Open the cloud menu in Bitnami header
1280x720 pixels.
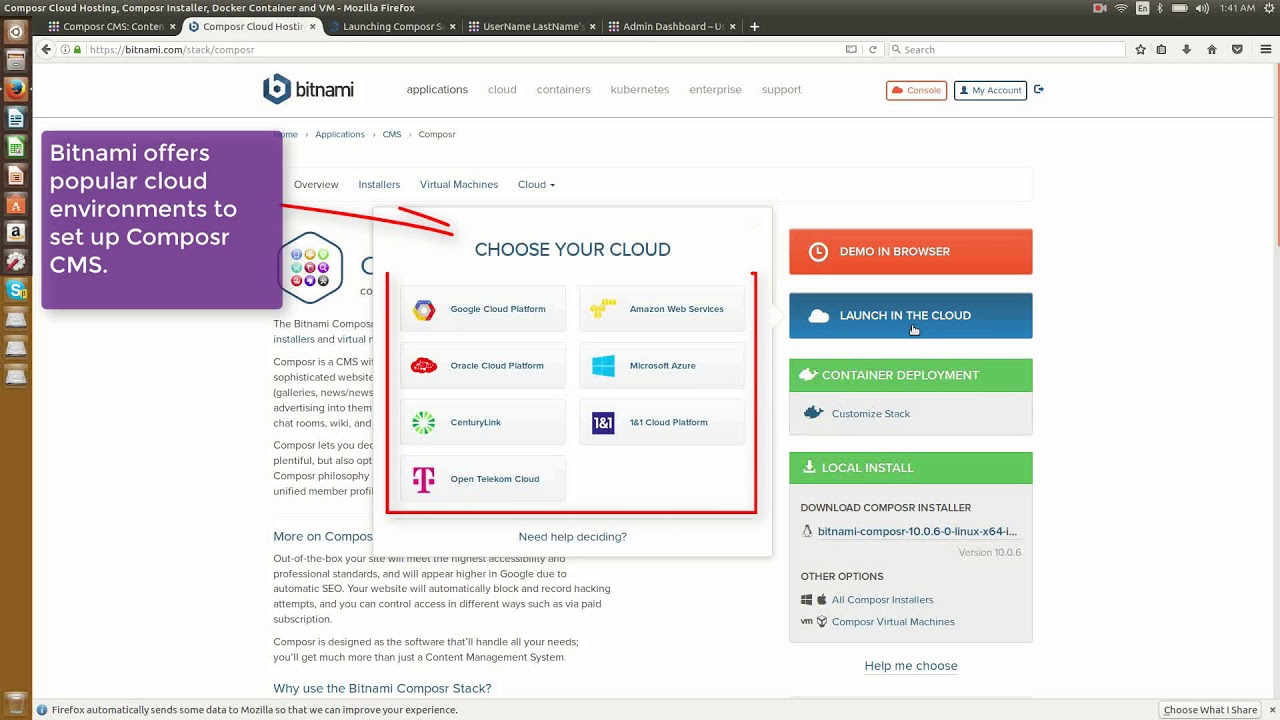(x=502, y=90)
